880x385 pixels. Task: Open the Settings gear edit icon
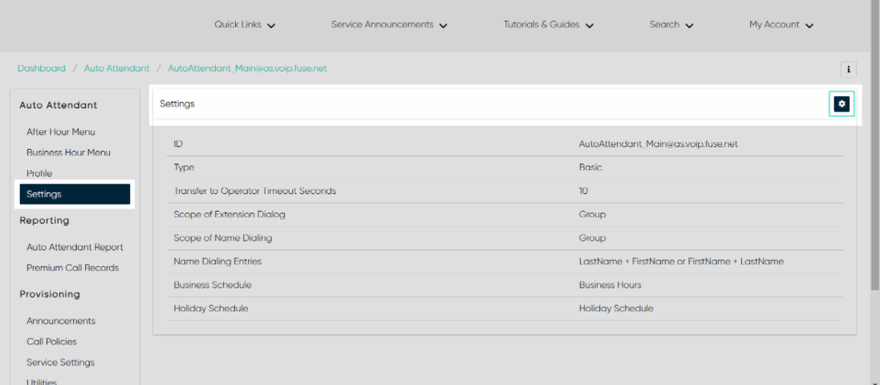click(841, 104)
